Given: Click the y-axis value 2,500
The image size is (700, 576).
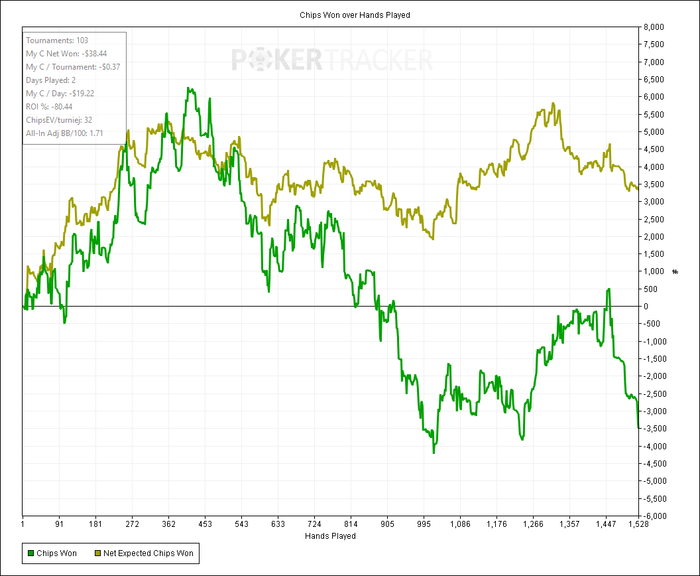Looking at the screenshot, I should point(654,219).
